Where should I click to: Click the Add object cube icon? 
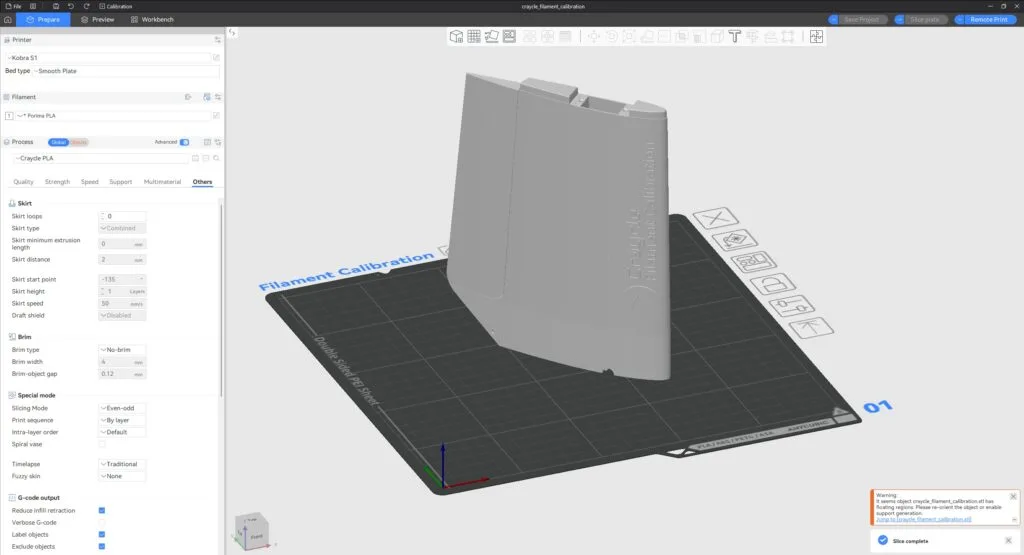pyautogui.click(x=456, y=37)
